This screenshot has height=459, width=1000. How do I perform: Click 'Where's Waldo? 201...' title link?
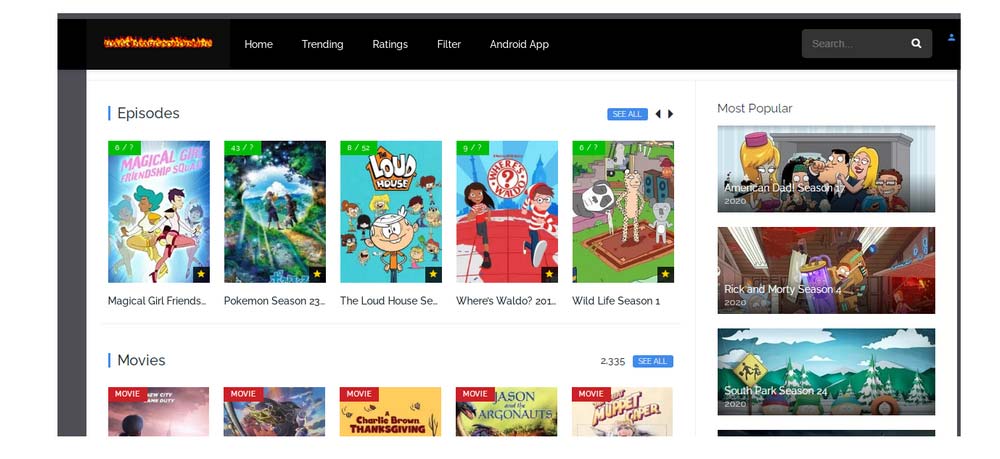point(506,301)
